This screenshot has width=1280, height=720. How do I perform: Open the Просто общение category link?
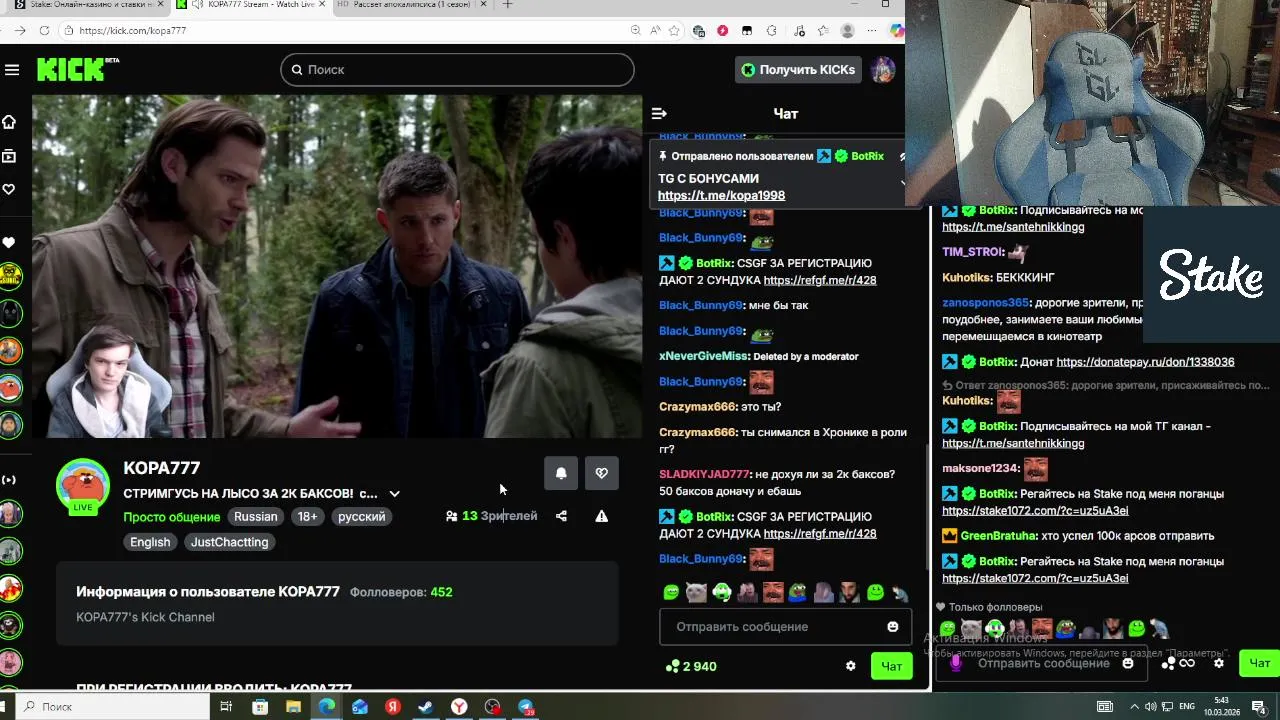tap(172, 517)
